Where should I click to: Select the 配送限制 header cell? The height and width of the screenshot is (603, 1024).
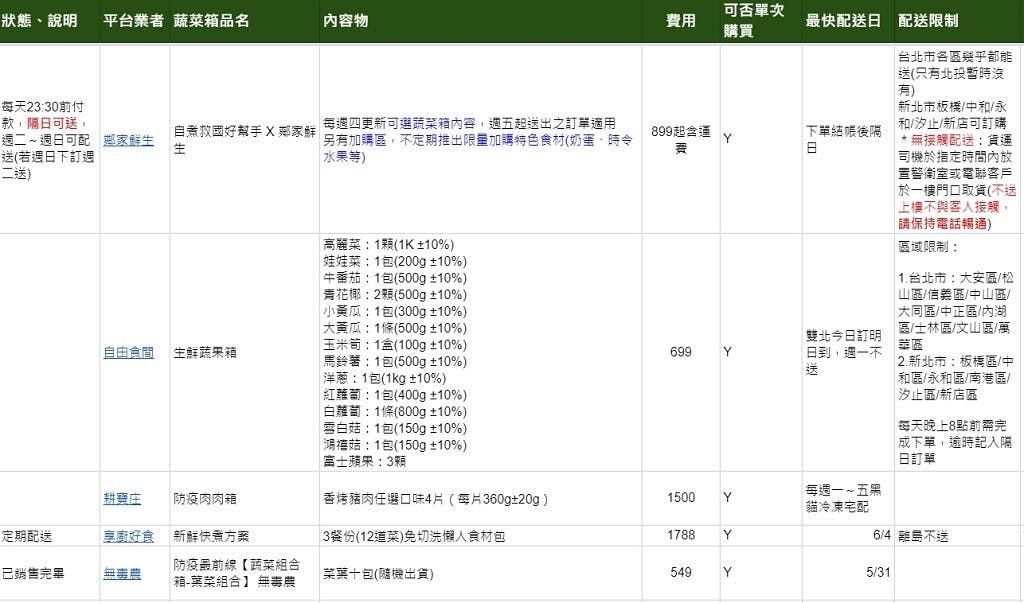(928, 21)
